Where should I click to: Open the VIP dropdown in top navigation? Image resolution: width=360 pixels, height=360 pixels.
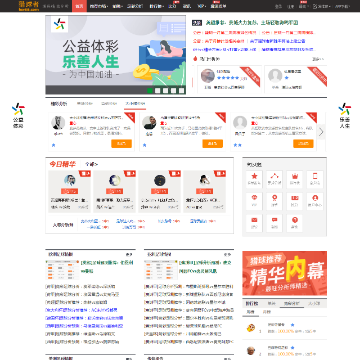201,6
